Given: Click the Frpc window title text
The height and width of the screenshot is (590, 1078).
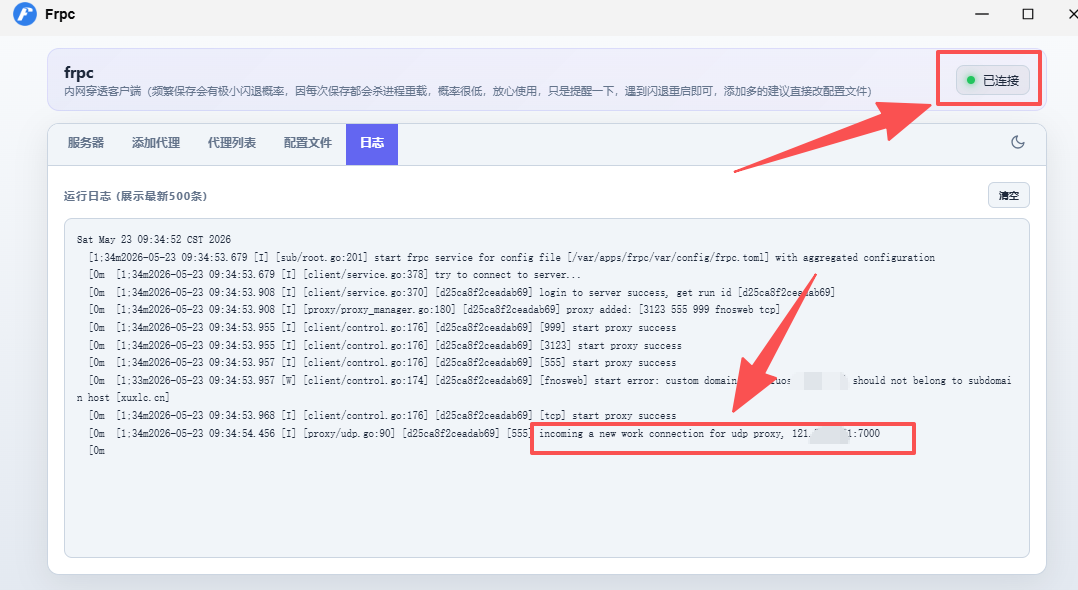Looking at the screenshot, I should tap(60, 14).
